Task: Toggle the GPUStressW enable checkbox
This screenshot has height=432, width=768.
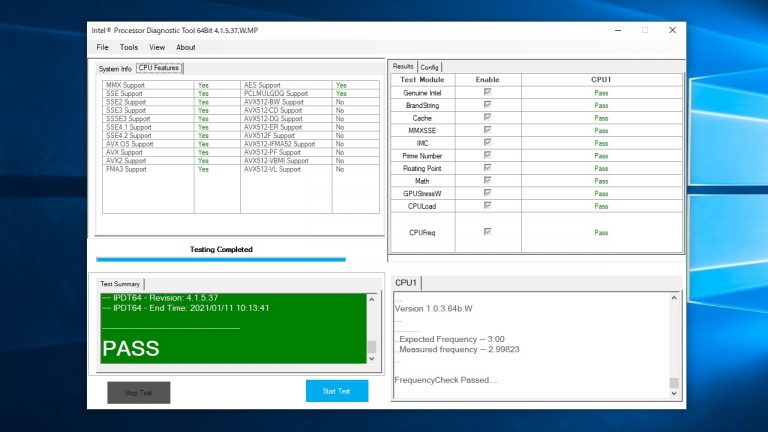Action: coord(487,193)
